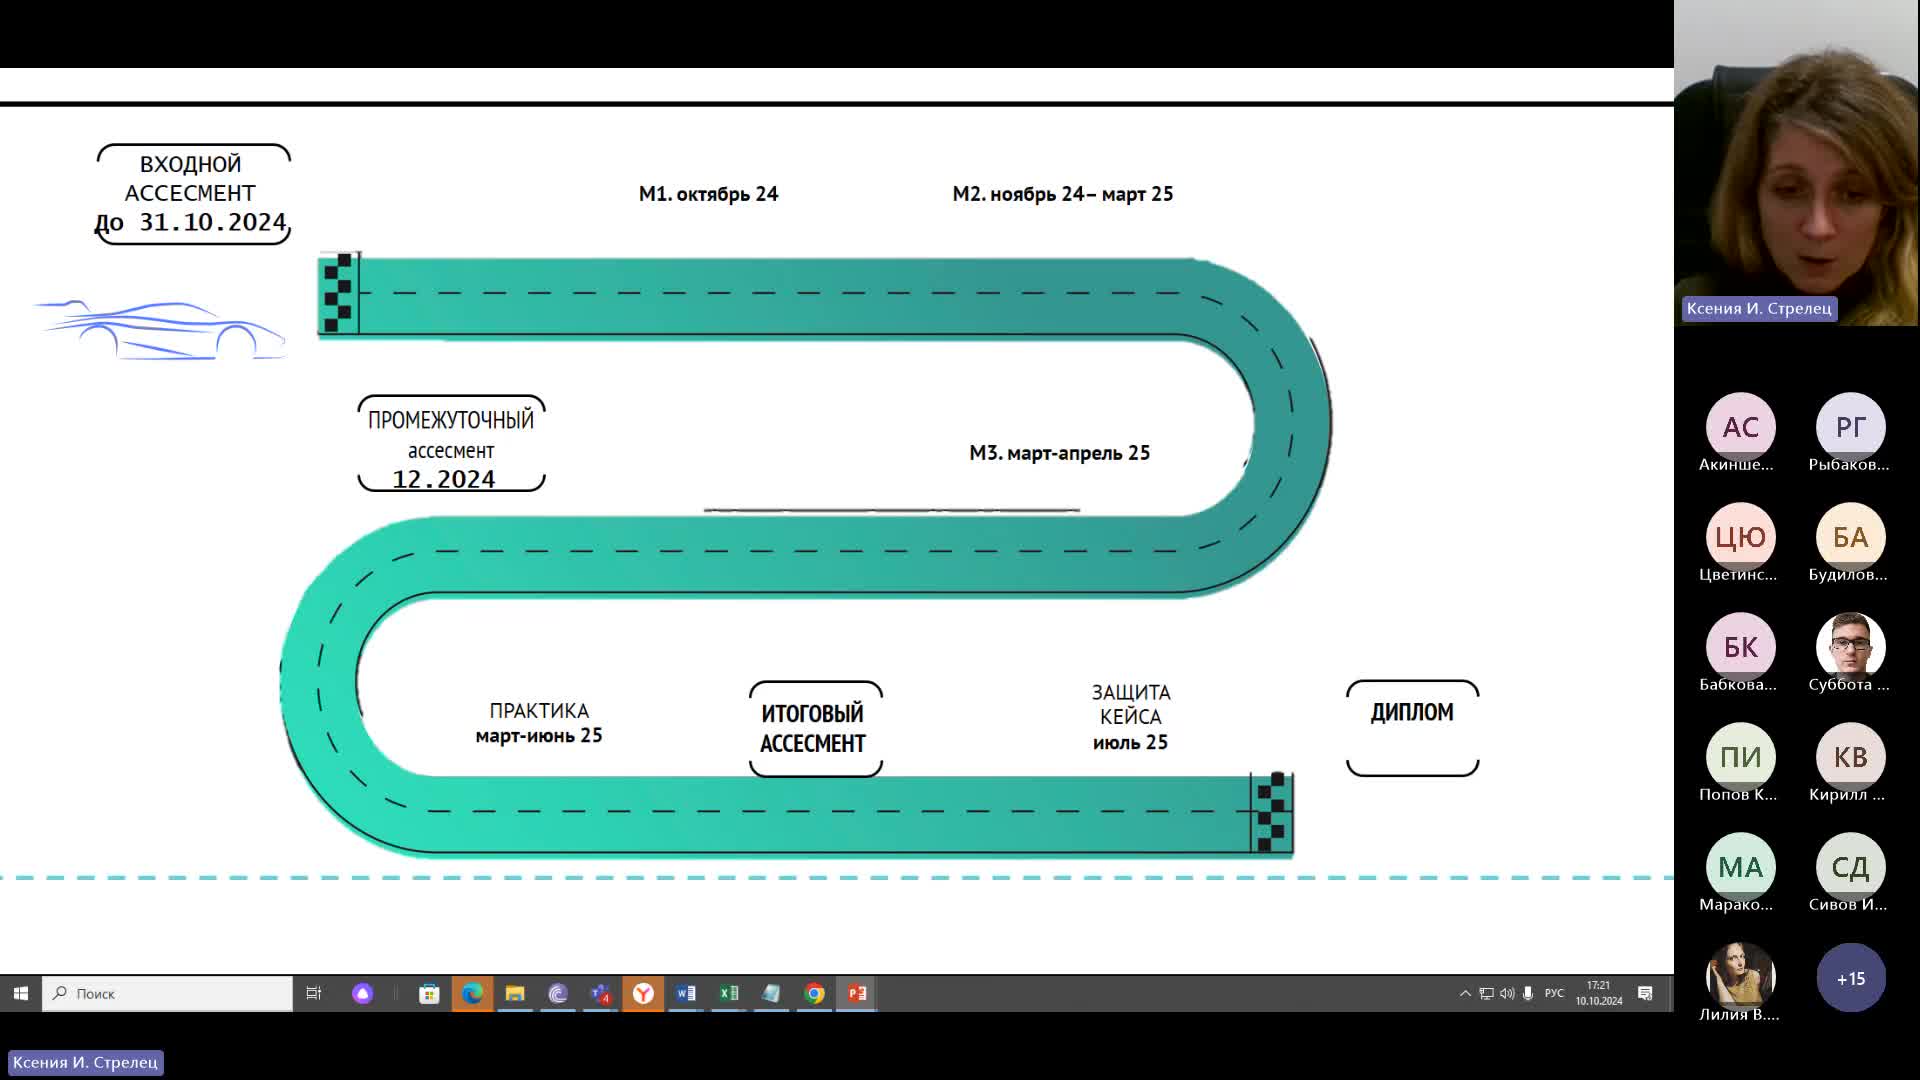Select participant avatar ЦЮ Цветинс...
Viewport: 1920px width, 1080px height.
tap(1740, 537)
